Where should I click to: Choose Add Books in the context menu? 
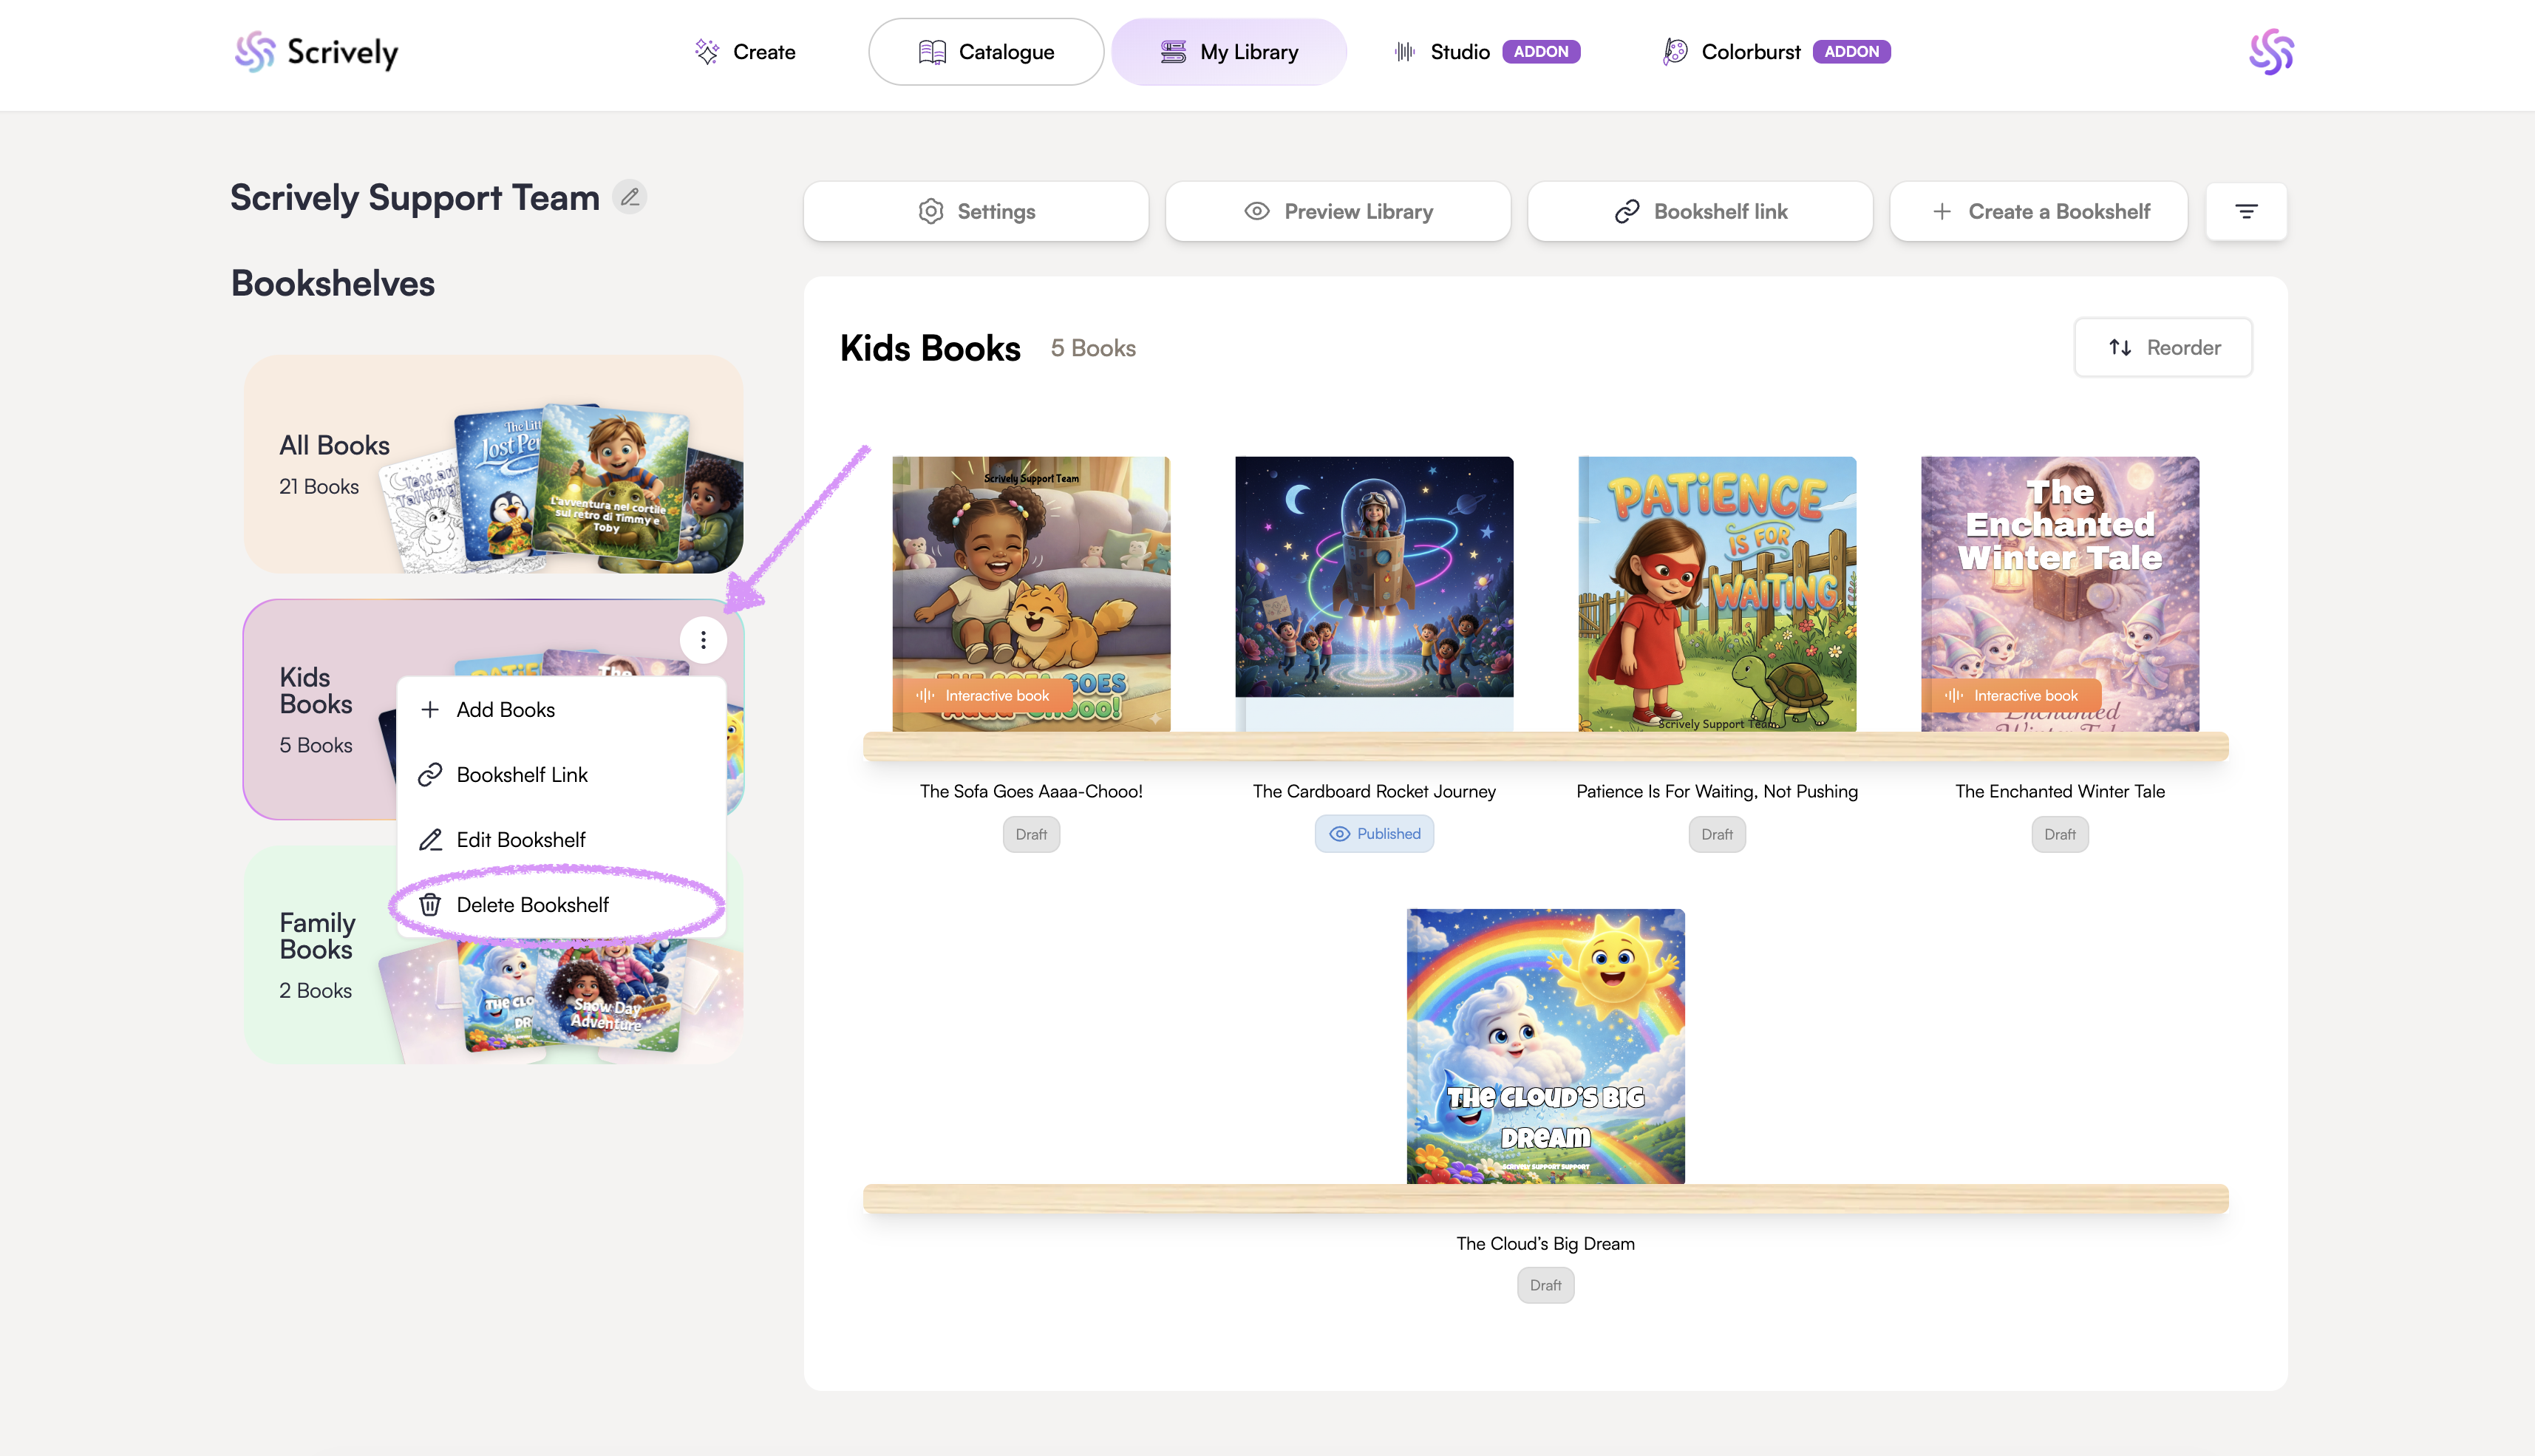point(505,710)
